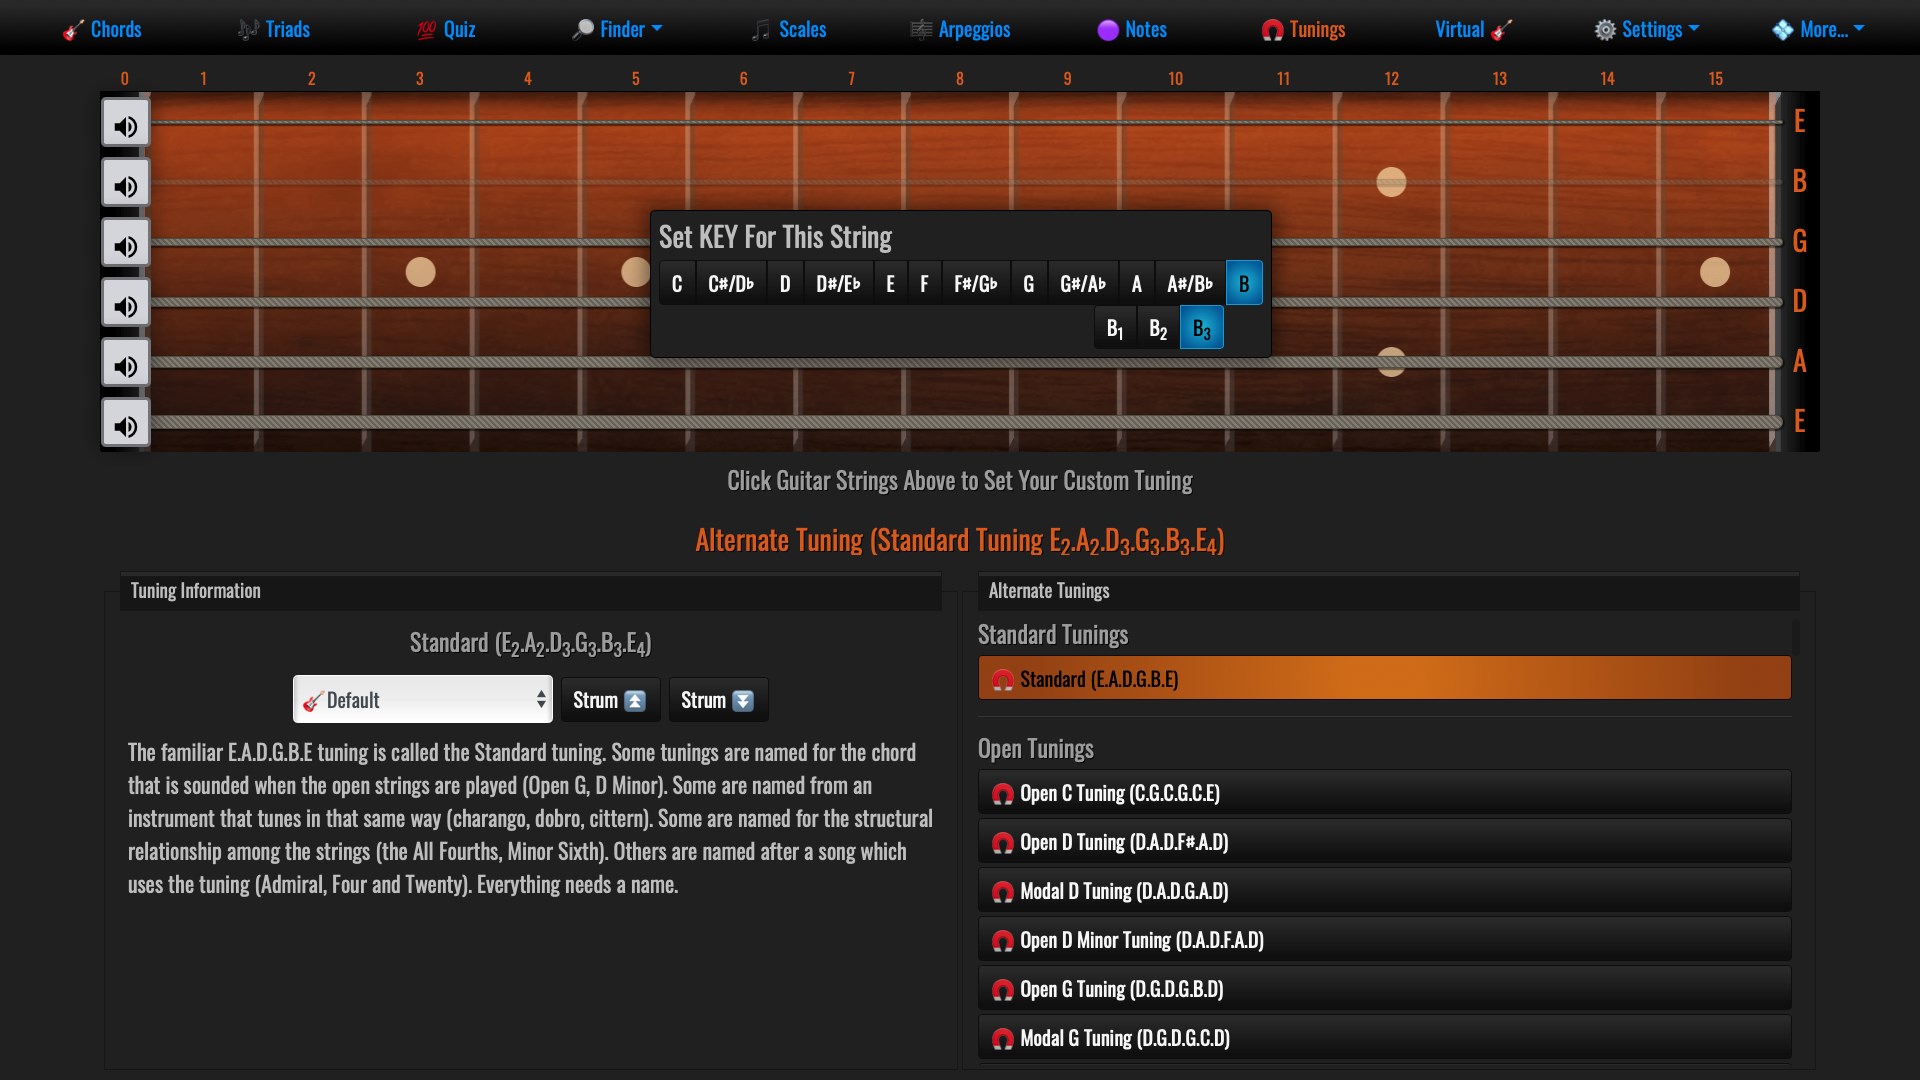Expand the More... dropdown menu
This screenshot has height=1080, width=1920.
click(x=1818, y=29)
